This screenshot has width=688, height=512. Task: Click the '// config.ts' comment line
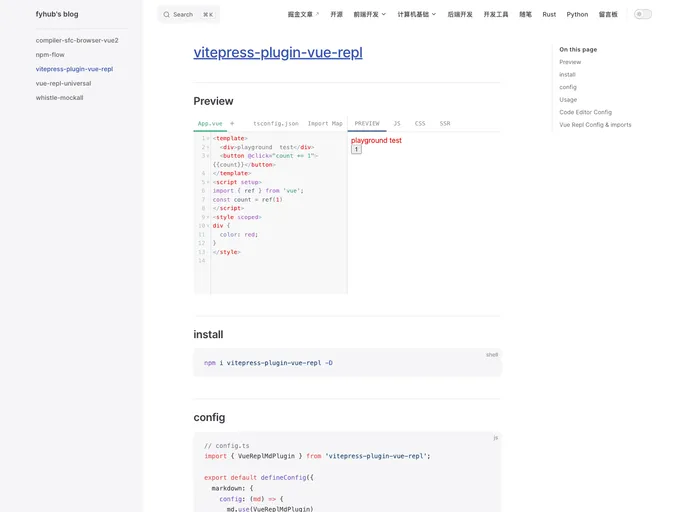pos(226,445)
